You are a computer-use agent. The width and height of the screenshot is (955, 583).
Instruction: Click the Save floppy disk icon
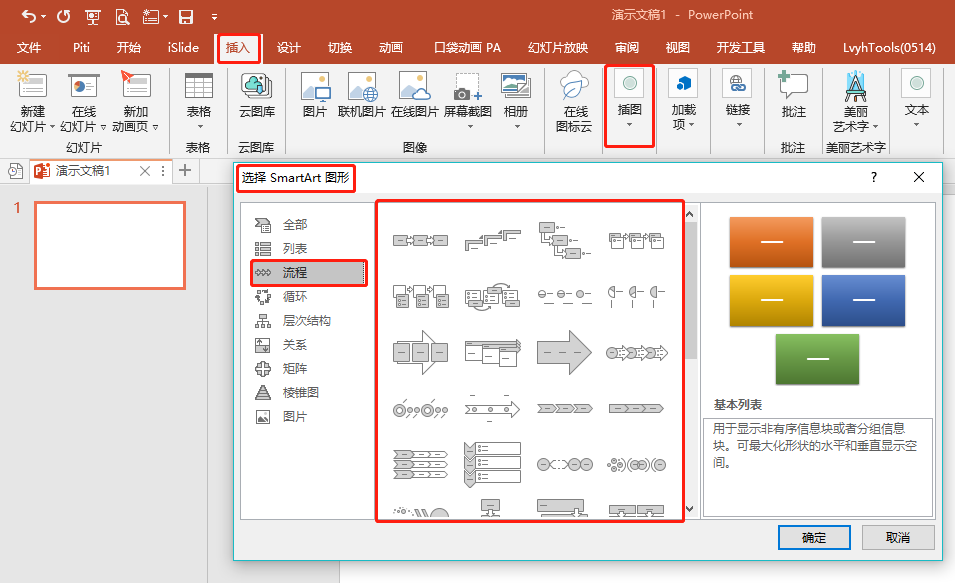pos(186,17)
